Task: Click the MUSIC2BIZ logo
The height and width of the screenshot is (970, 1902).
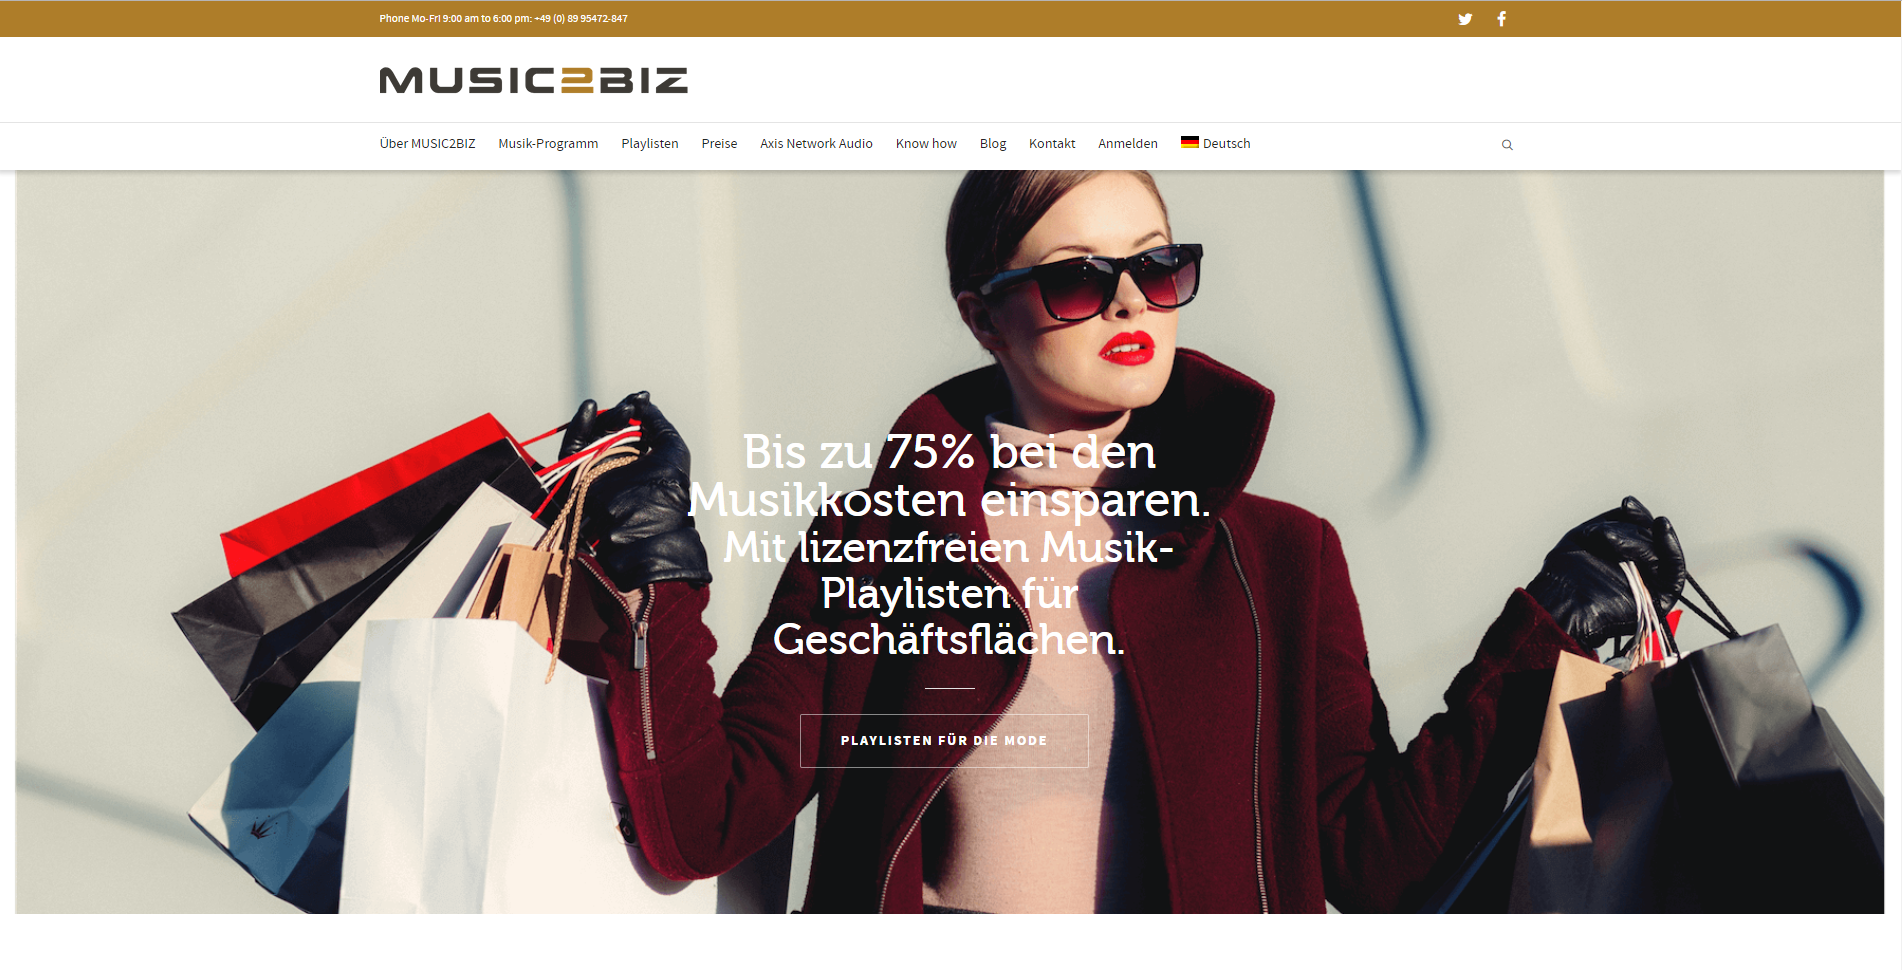Action: pos(533,80)
